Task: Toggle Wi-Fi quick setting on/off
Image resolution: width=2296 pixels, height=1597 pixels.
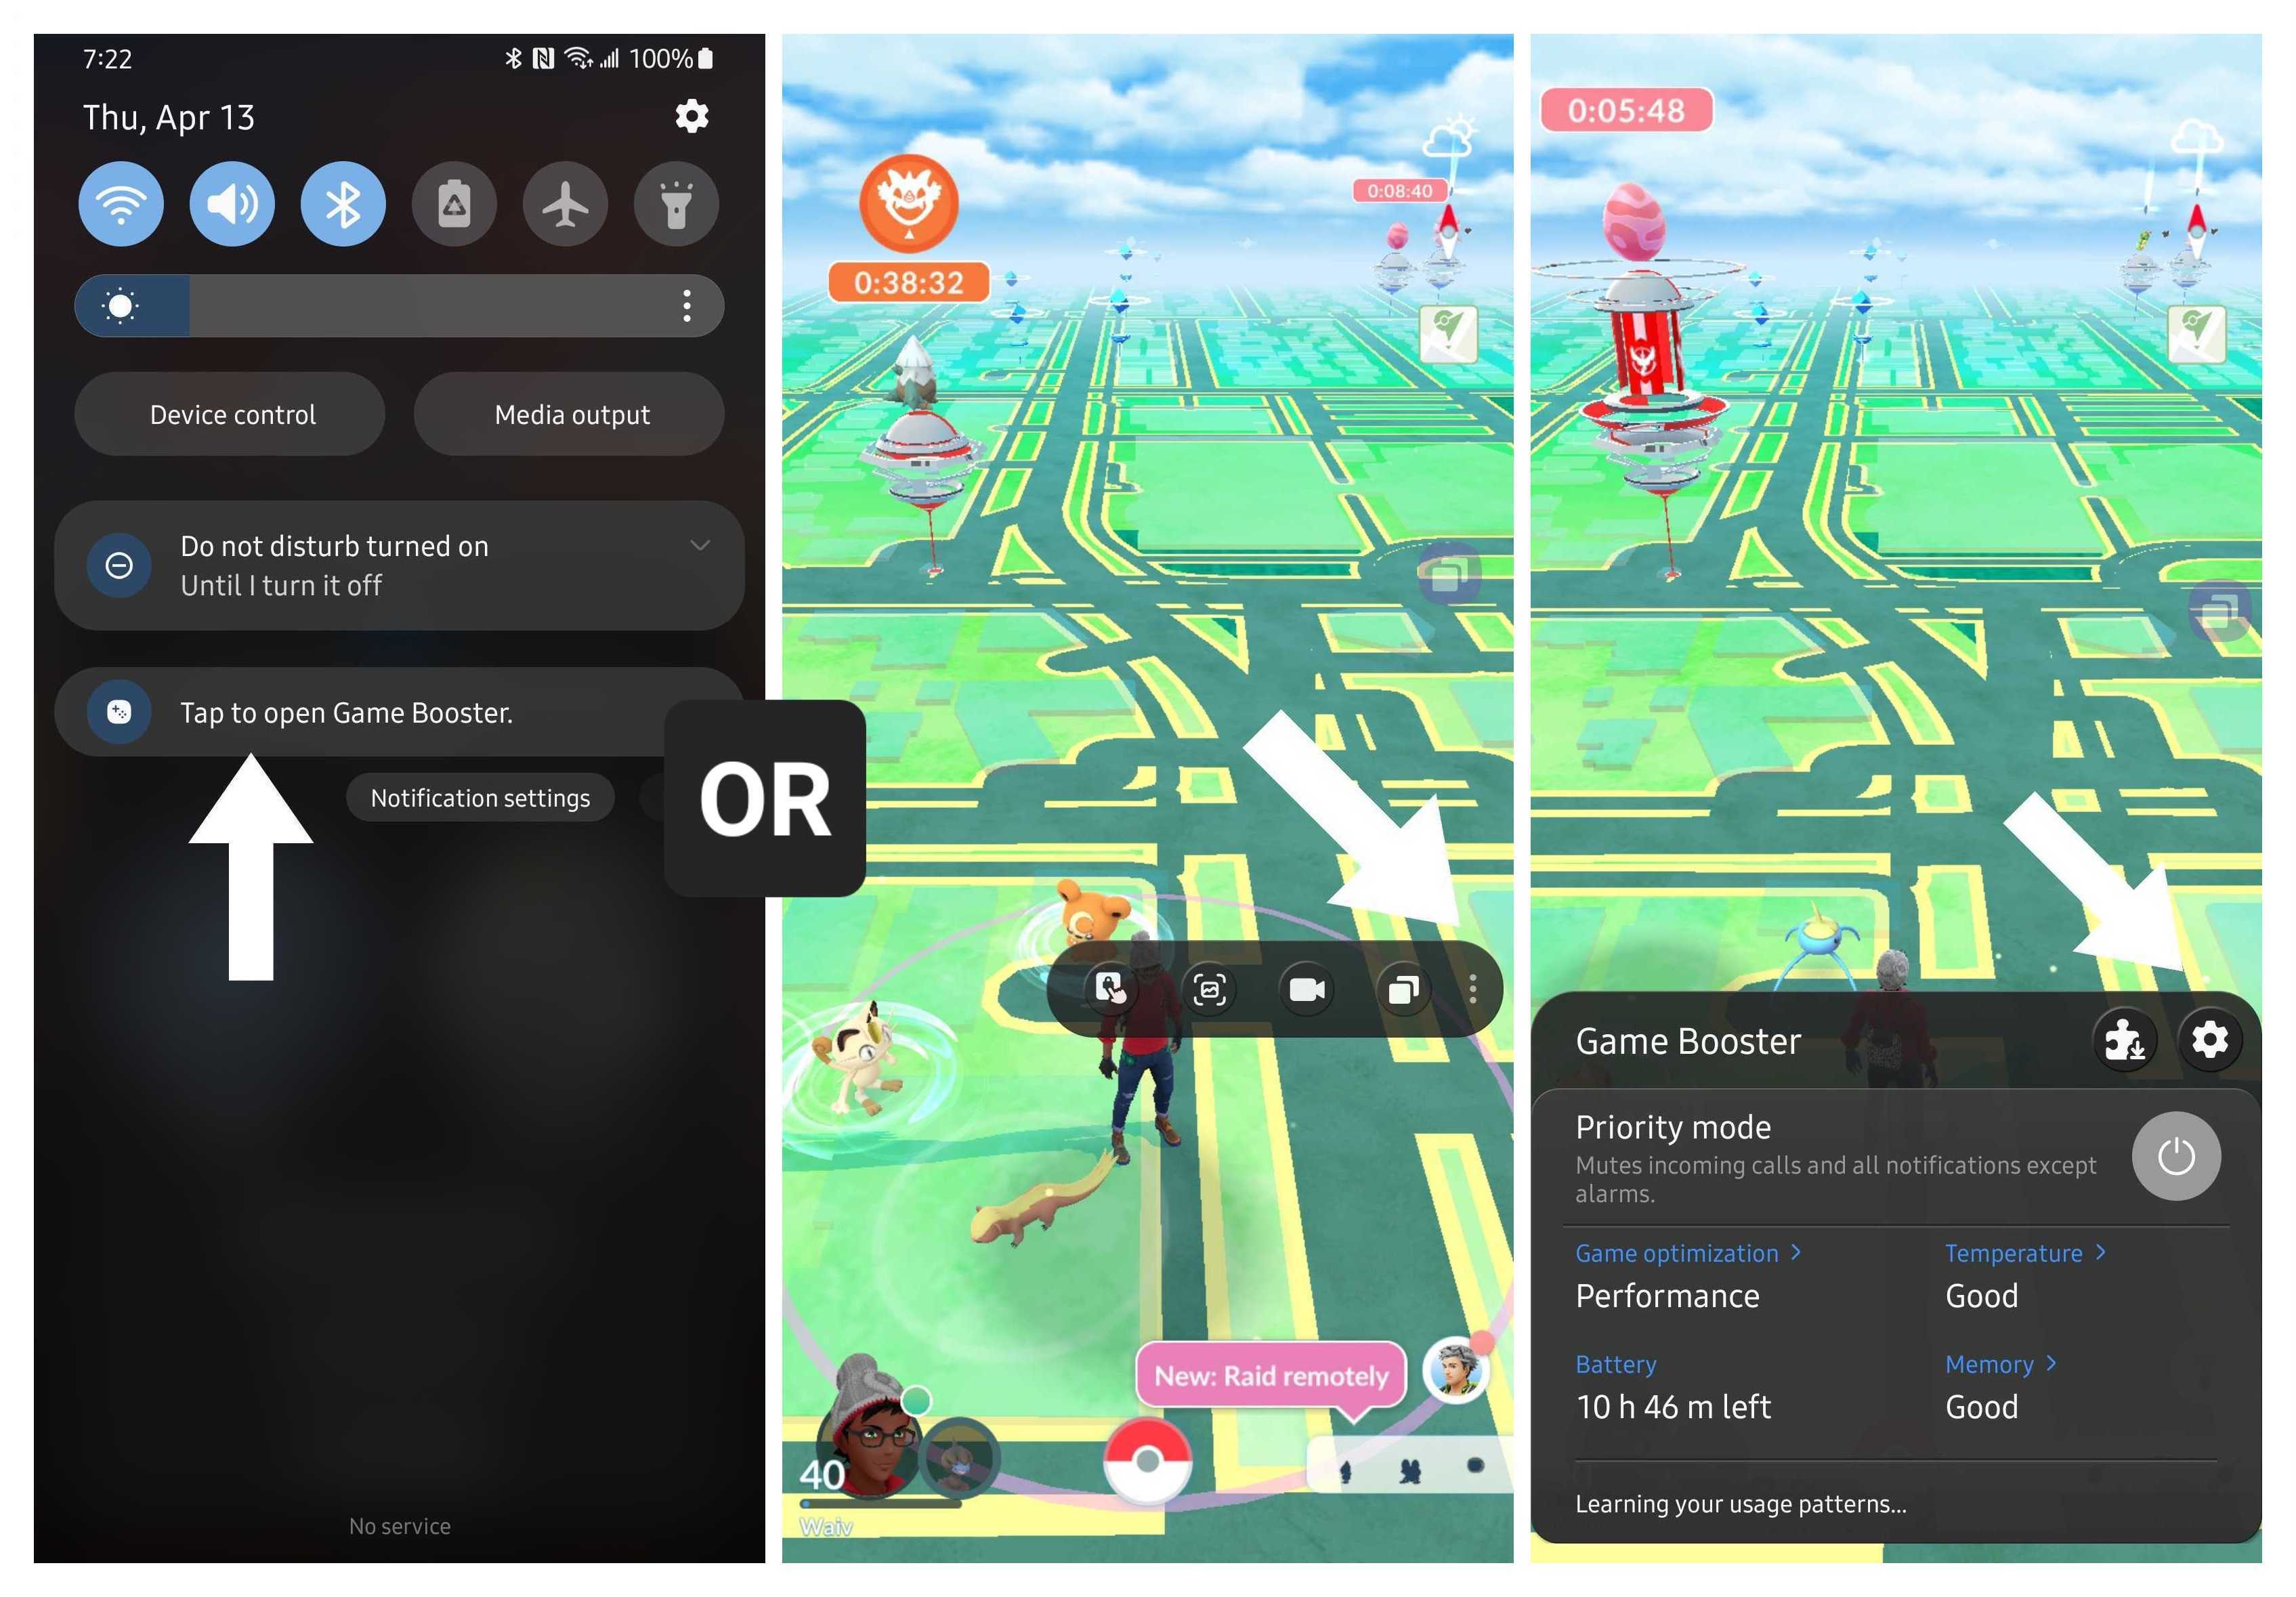Action: 117,205
